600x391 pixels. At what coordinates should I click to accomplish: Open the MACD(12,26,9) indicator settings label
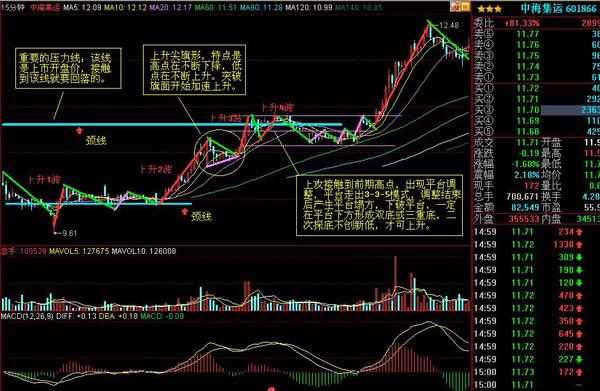(28, 316)
